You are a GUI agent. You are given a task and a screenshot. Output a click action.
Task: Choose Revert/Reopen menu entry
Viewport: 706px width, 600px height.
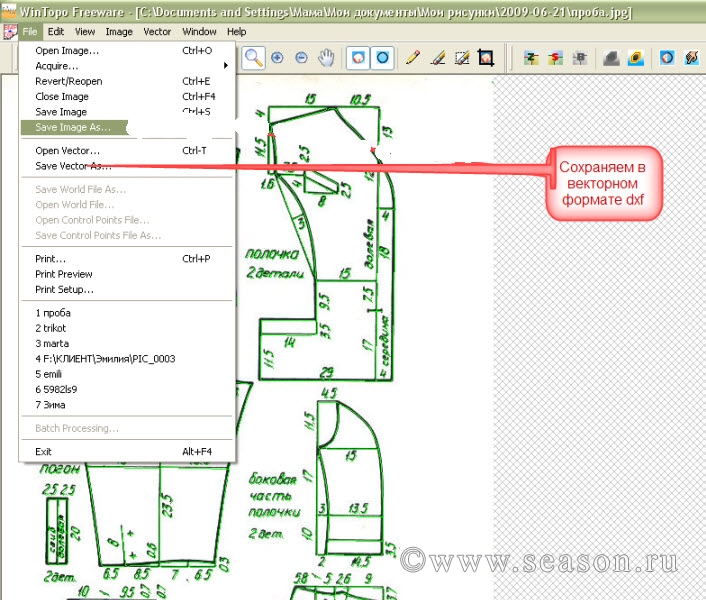pyautogui.click(x=127, y=81)
